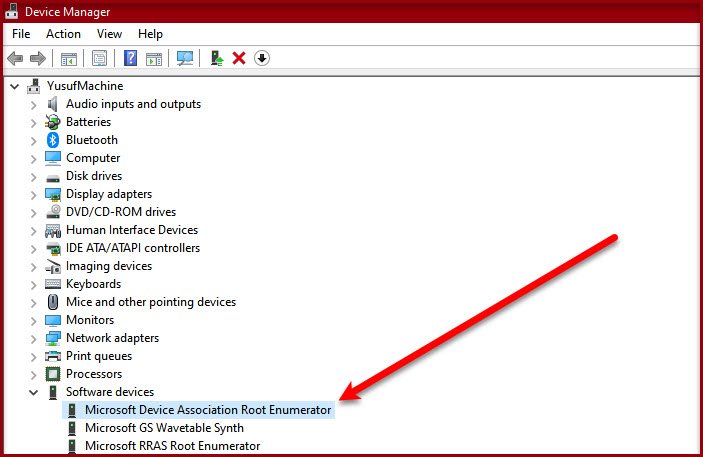Click the down-arrow Disable device icon
Screen dimensions: 703x457
pyautogui.click(x=262, y=58)
